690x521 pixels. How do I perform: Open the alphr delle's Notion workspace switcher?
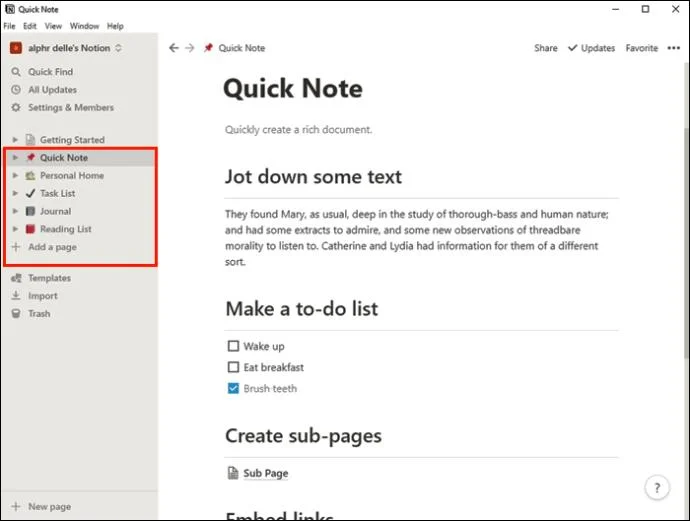(x=66, y=48)
